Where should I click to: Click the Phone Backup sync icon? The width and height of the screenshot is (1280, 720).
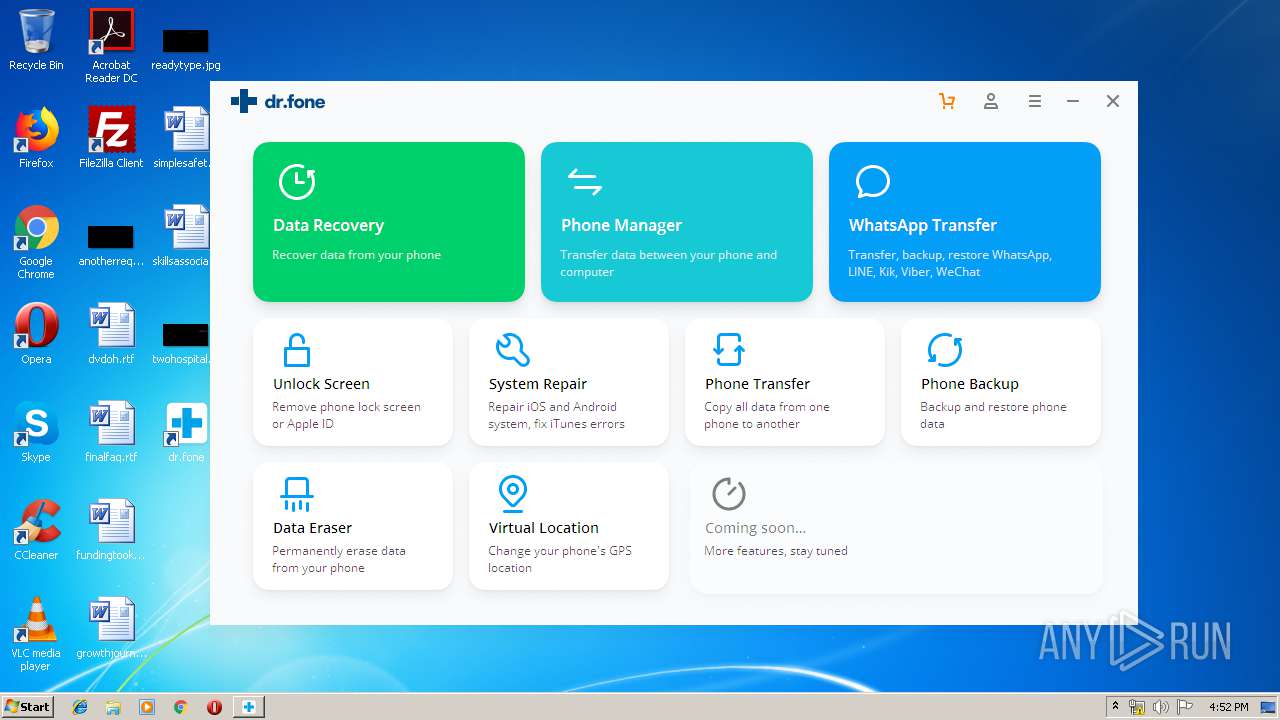click(945, 350)
